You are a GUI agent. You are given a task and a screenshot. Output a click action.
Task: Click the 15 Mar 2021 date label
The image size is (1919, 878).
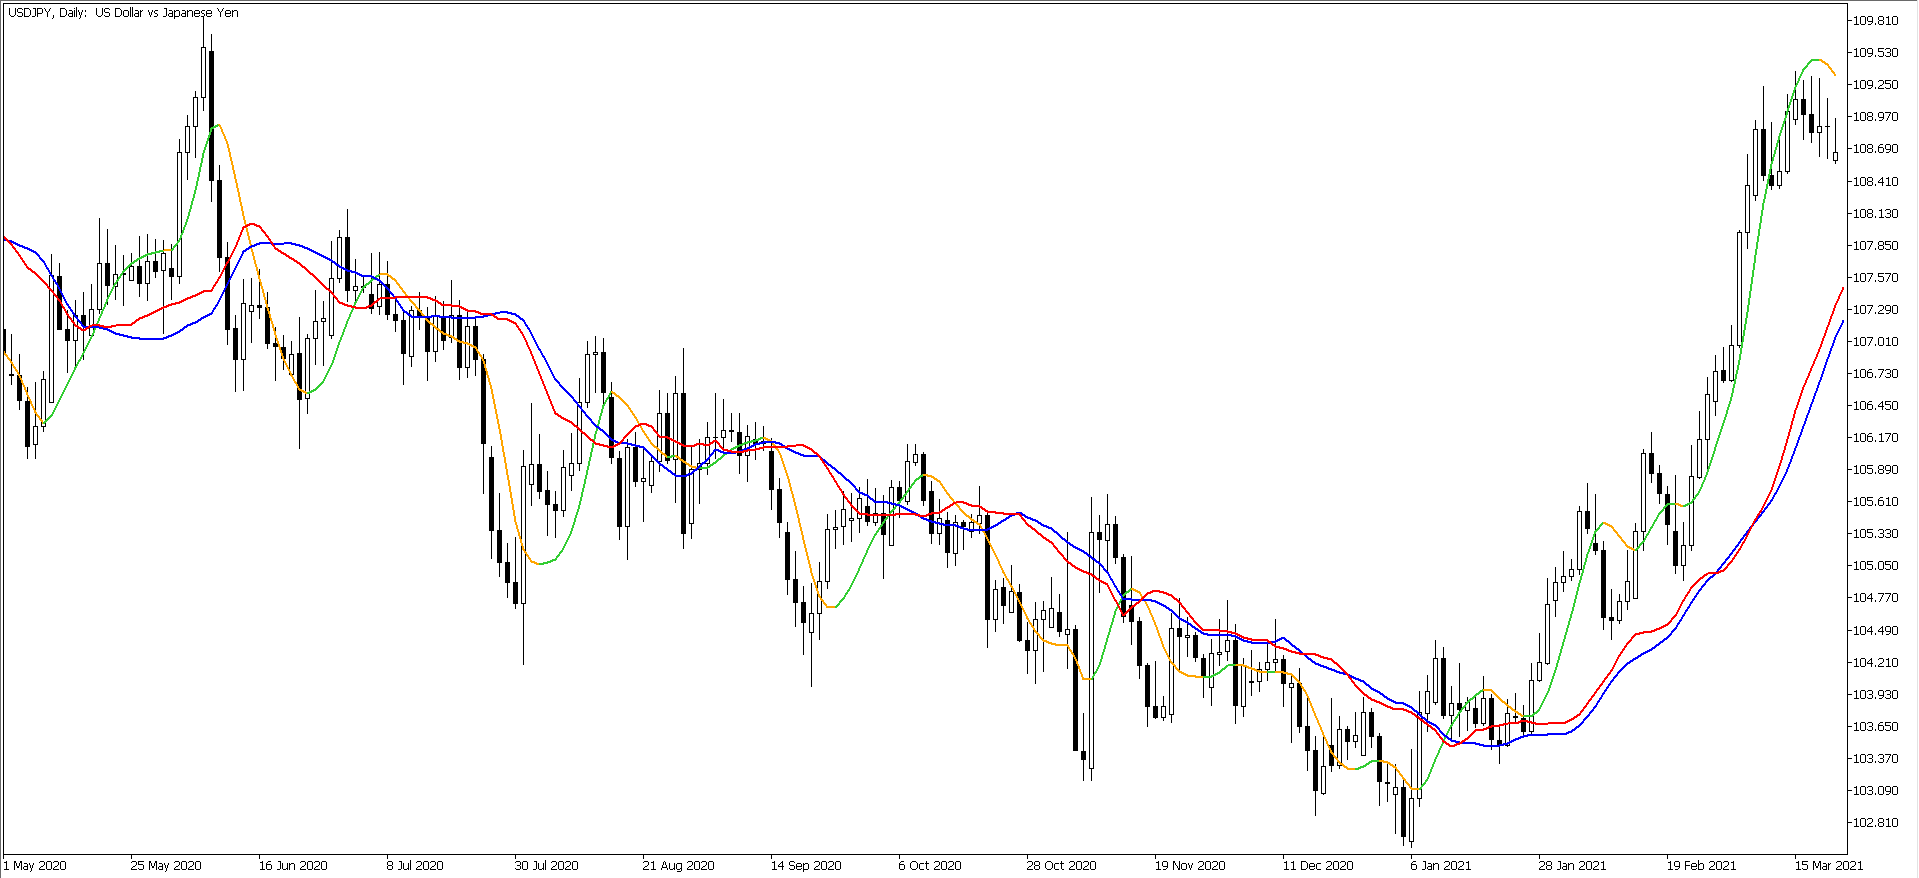[x=1829, y=865]
